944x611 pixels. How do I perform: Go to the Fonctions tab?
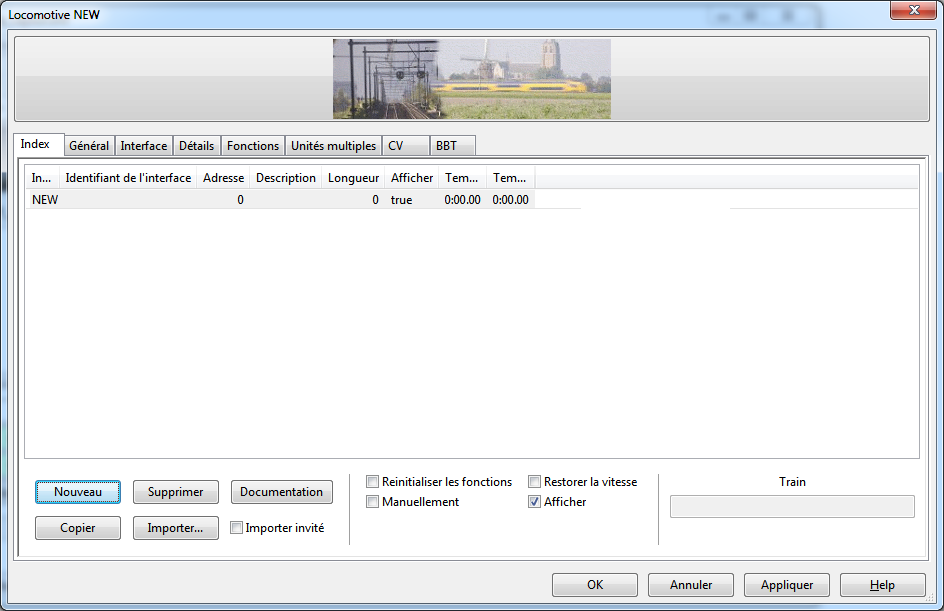253,146
